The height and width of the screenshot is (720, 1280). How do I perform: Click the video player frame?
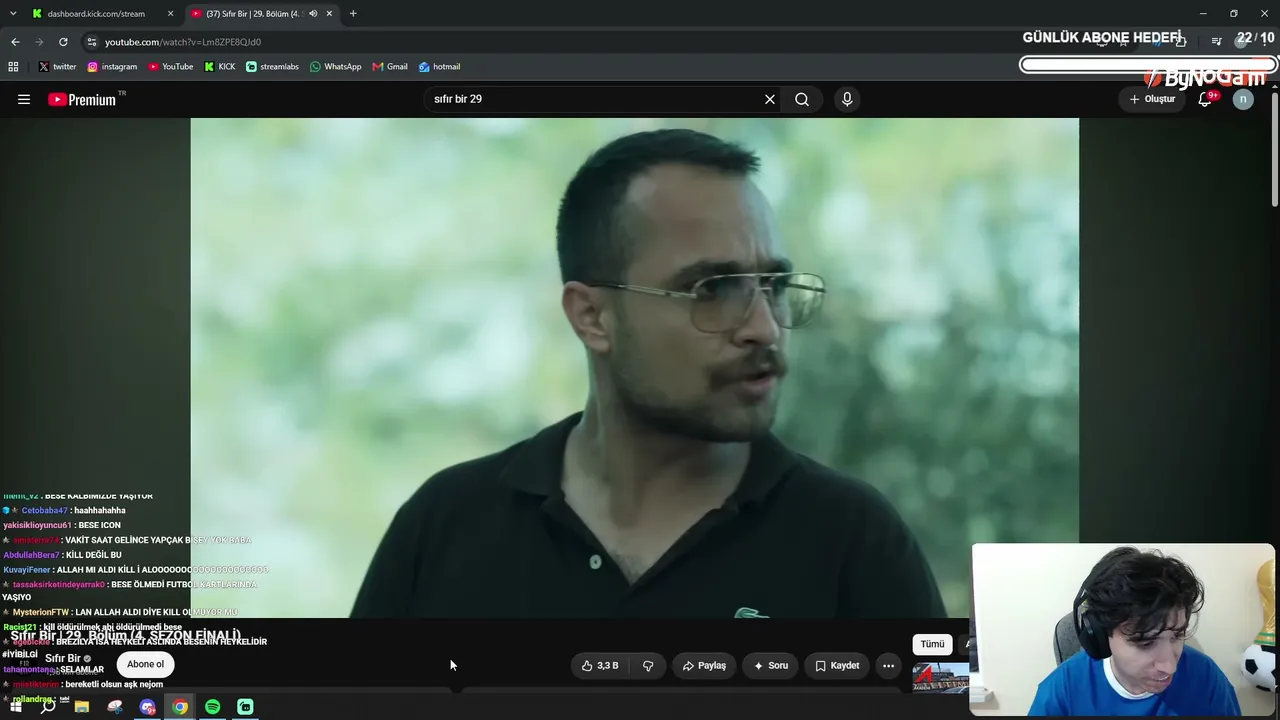point(635,368)
